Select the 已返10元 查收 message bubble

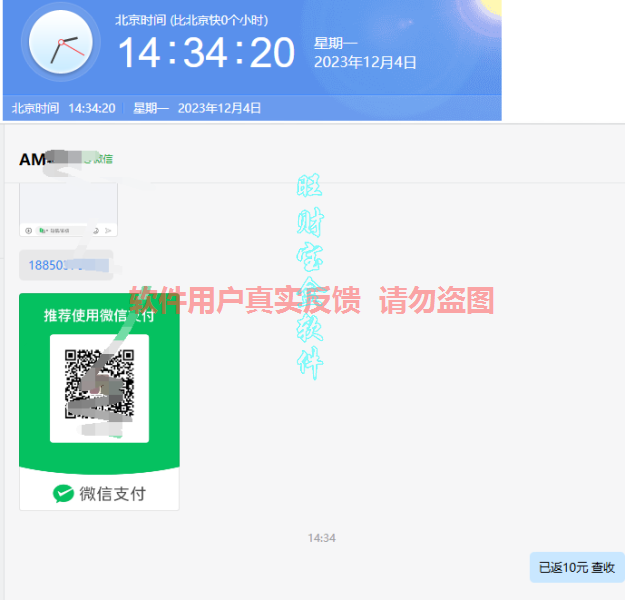click(x=576, y=567)
